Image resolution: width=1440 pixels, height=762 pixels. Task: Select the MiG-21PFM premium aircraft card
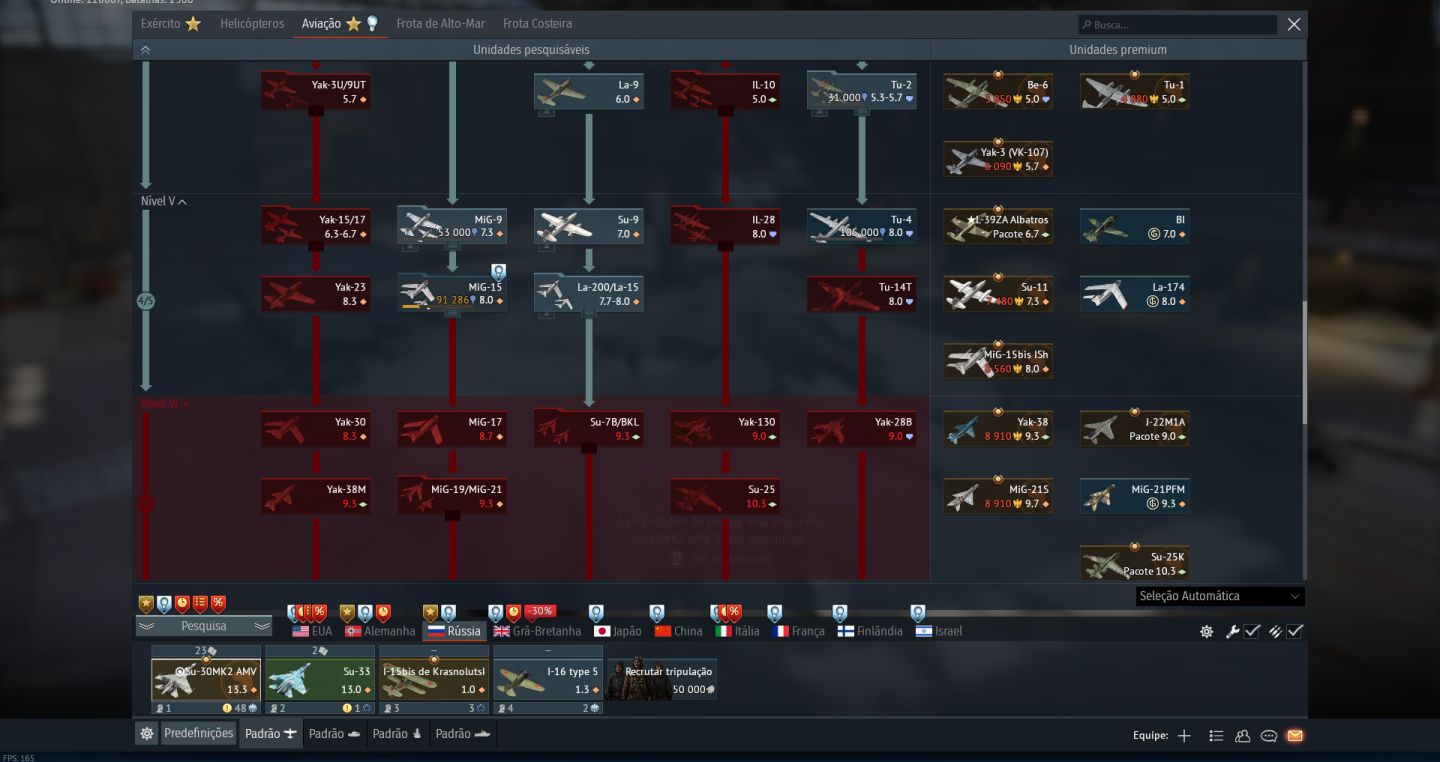coord(1135,496)
